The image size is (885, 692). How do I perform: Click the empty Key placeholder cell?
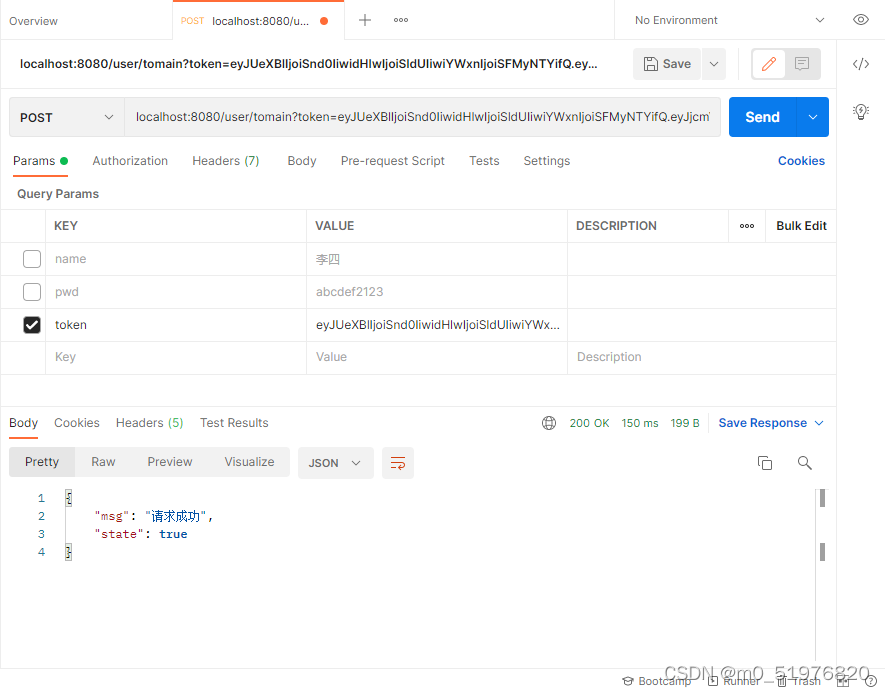[x=176, y=357]
